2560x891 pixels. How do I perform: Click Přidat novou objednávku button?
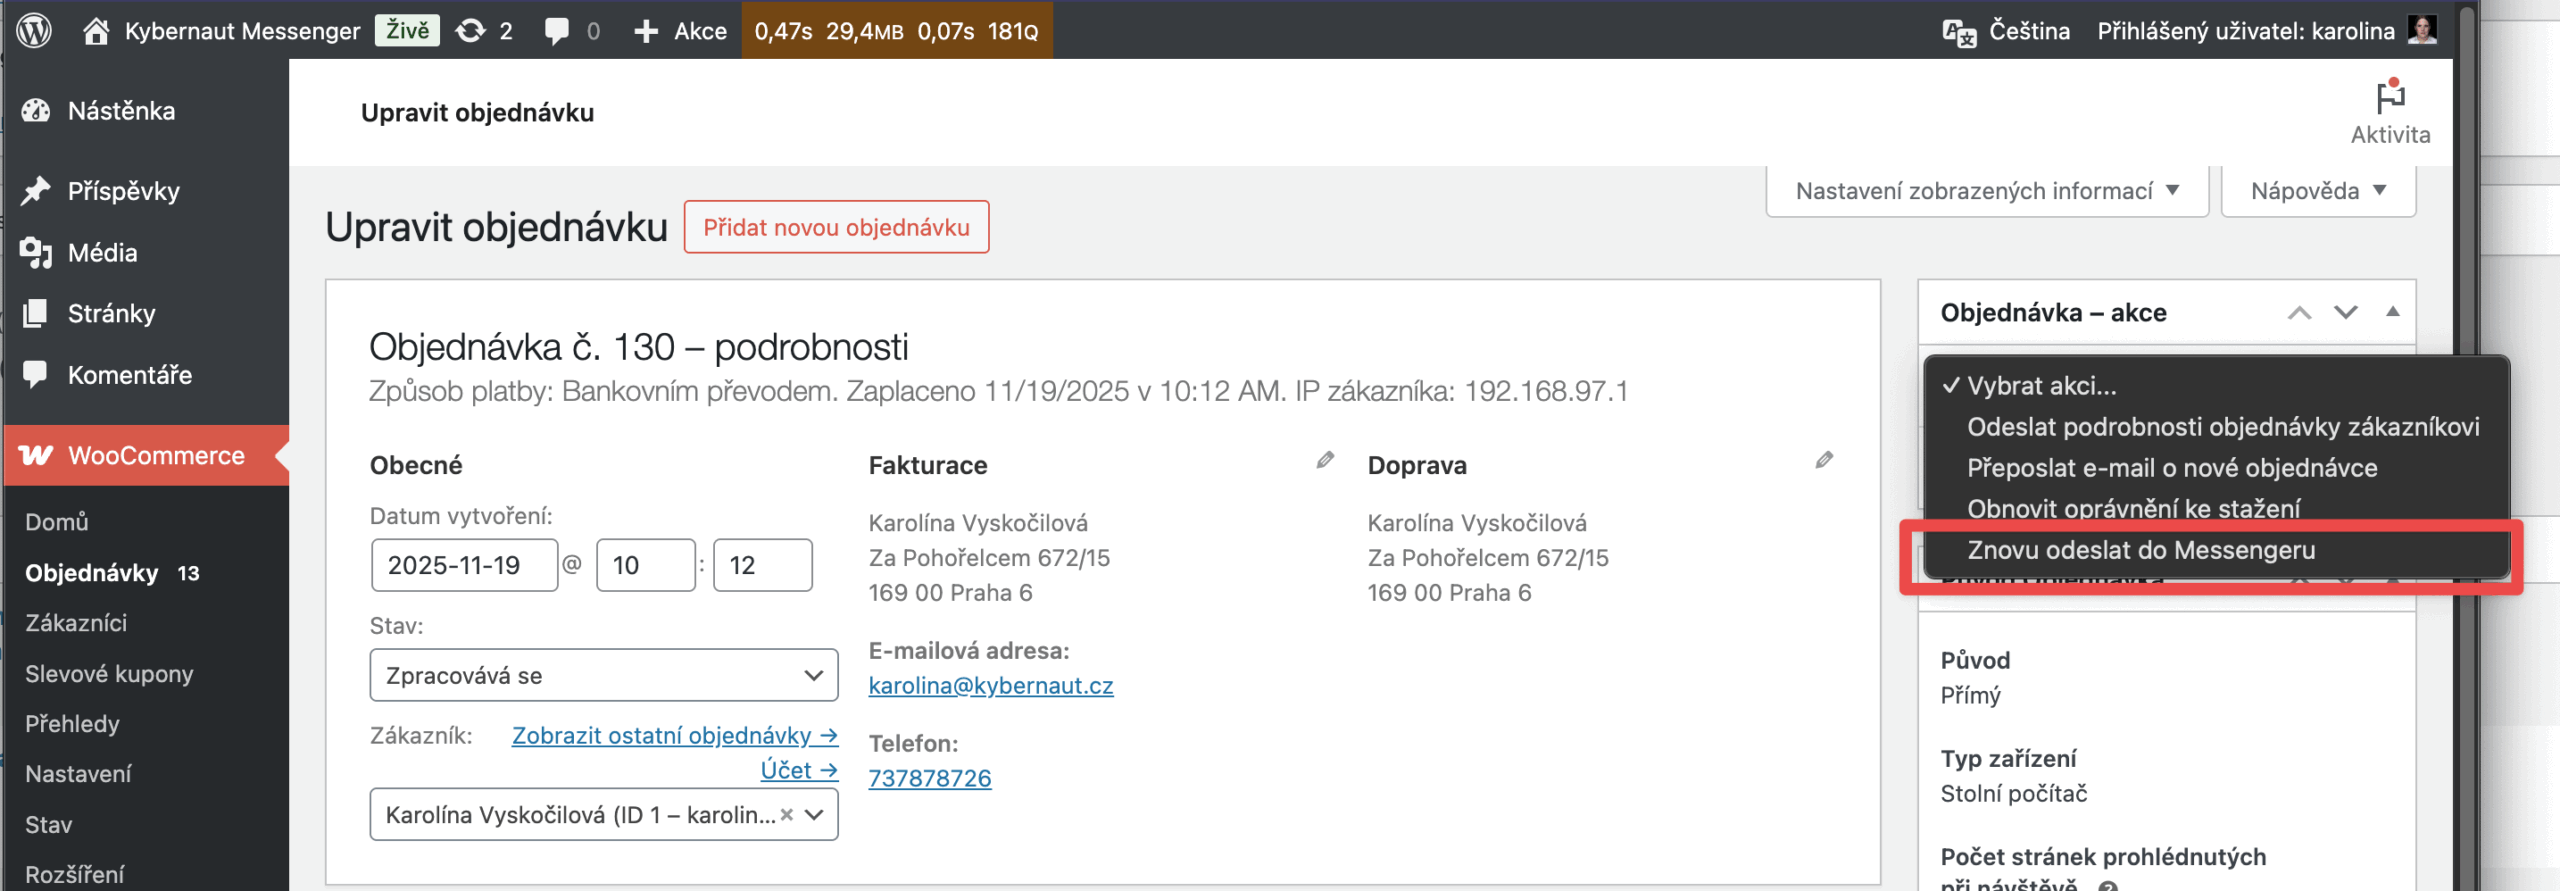pos(836,227)
